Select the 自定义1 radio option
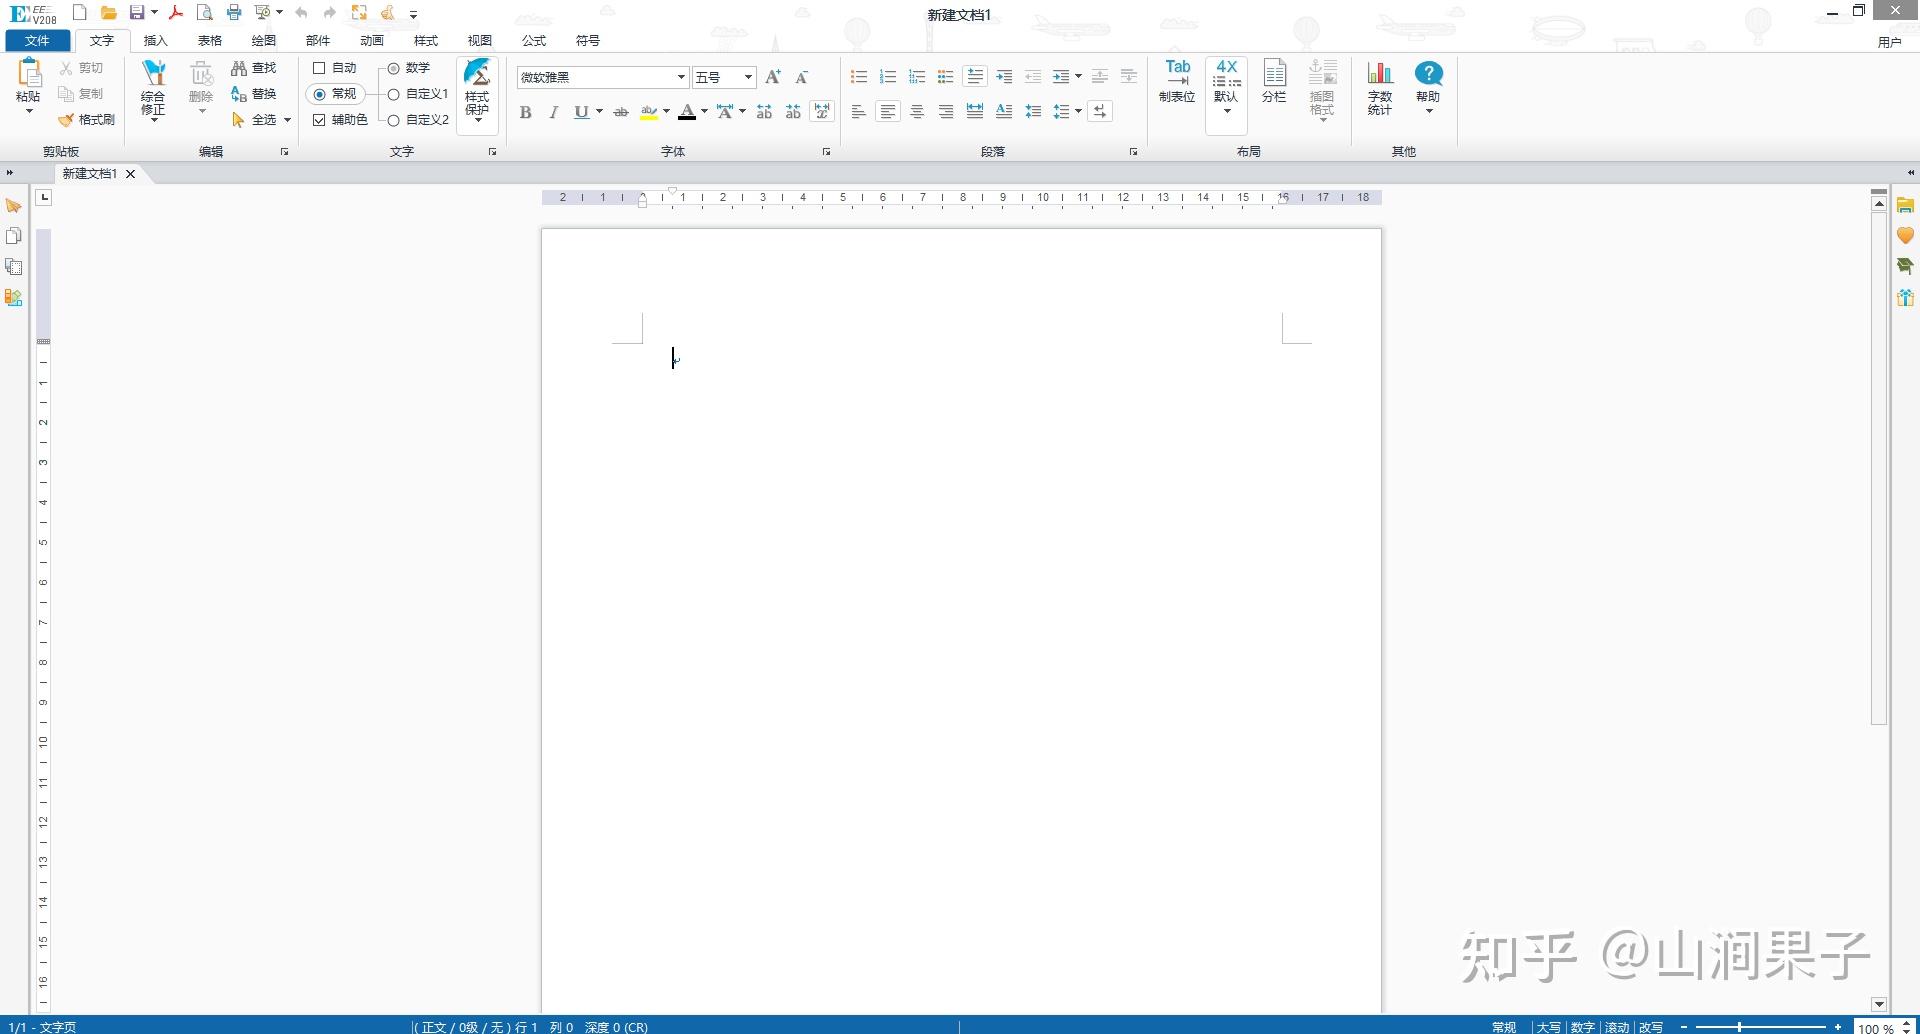Viewport: 1920px width, 1034px height. 394,94
